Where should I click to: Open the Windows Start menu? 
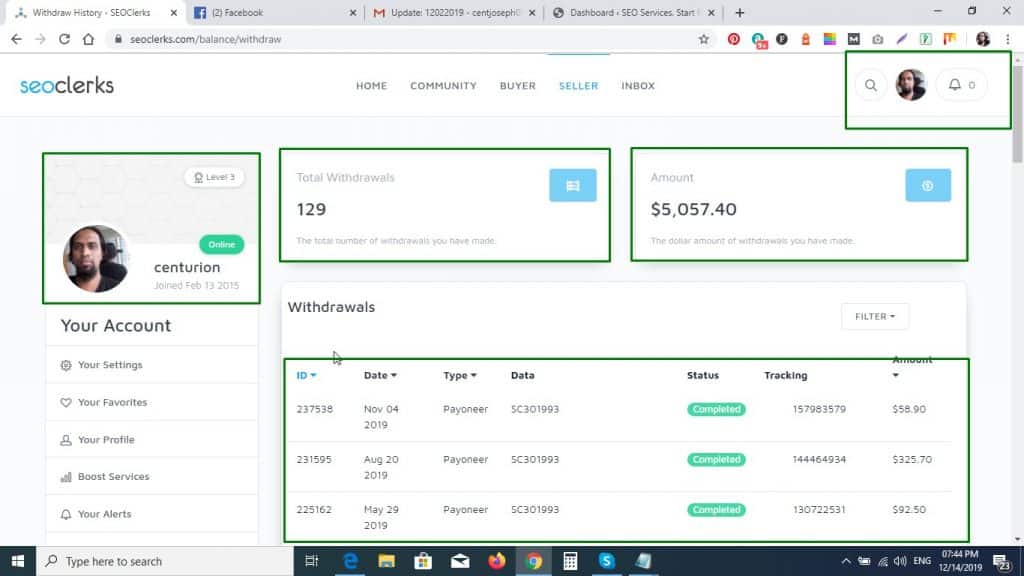click(18, 561)
